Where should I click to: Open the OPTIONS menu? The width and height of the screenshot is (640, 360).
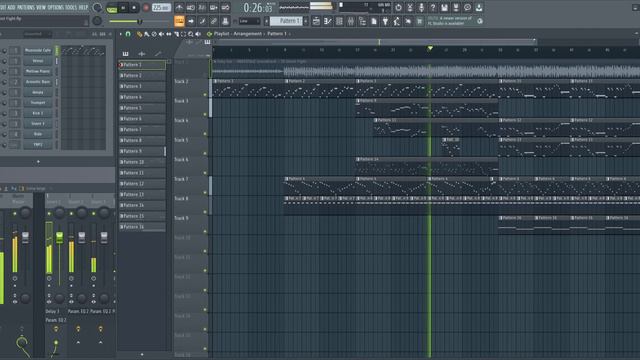[x=56, y=7]
